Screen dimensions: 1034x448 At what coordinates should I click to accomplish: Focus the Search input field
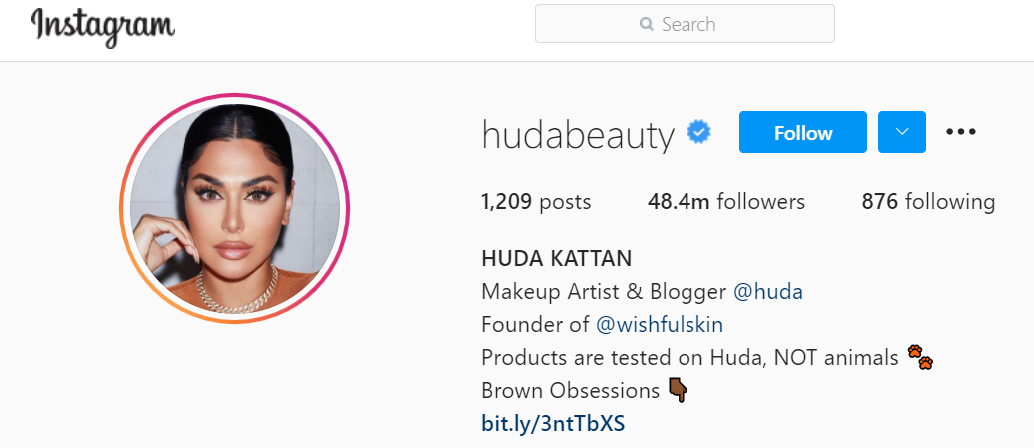pyautogui.click(x=684, y=24)
